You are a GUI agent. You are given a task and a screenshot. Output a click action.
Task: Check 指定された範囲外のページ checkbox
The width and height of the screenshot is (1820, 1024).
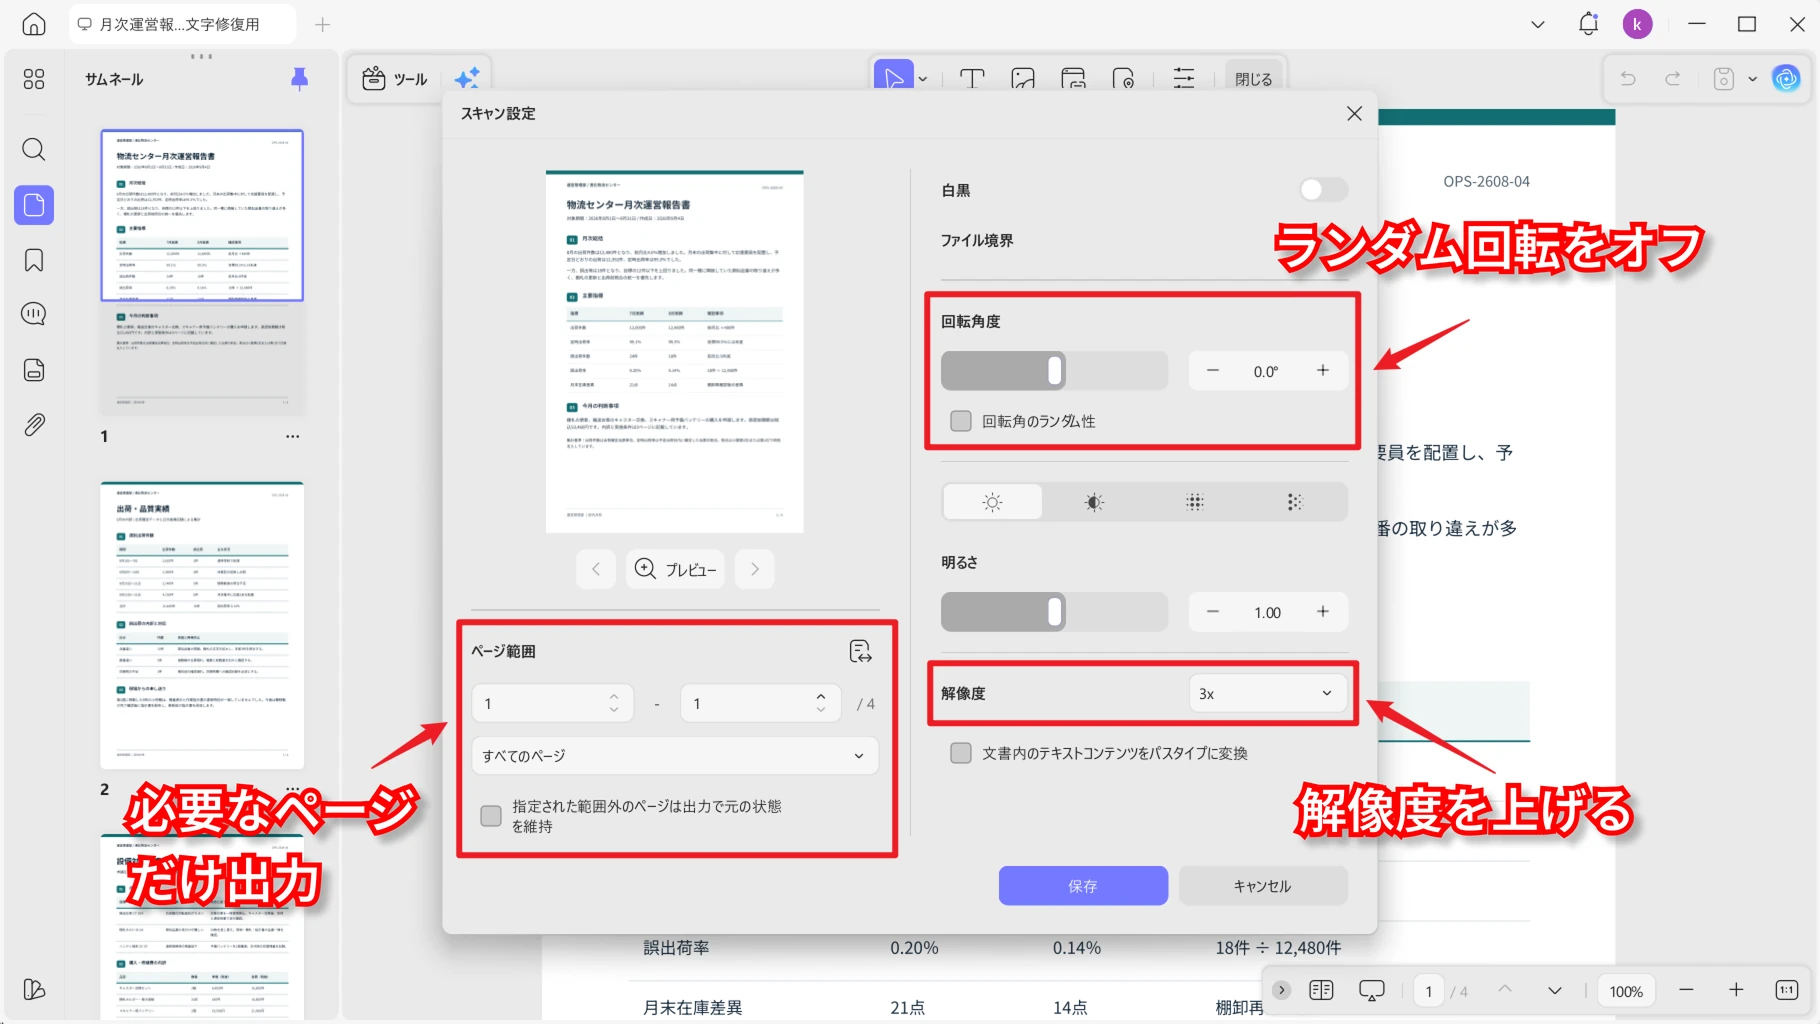coord(491,816)
